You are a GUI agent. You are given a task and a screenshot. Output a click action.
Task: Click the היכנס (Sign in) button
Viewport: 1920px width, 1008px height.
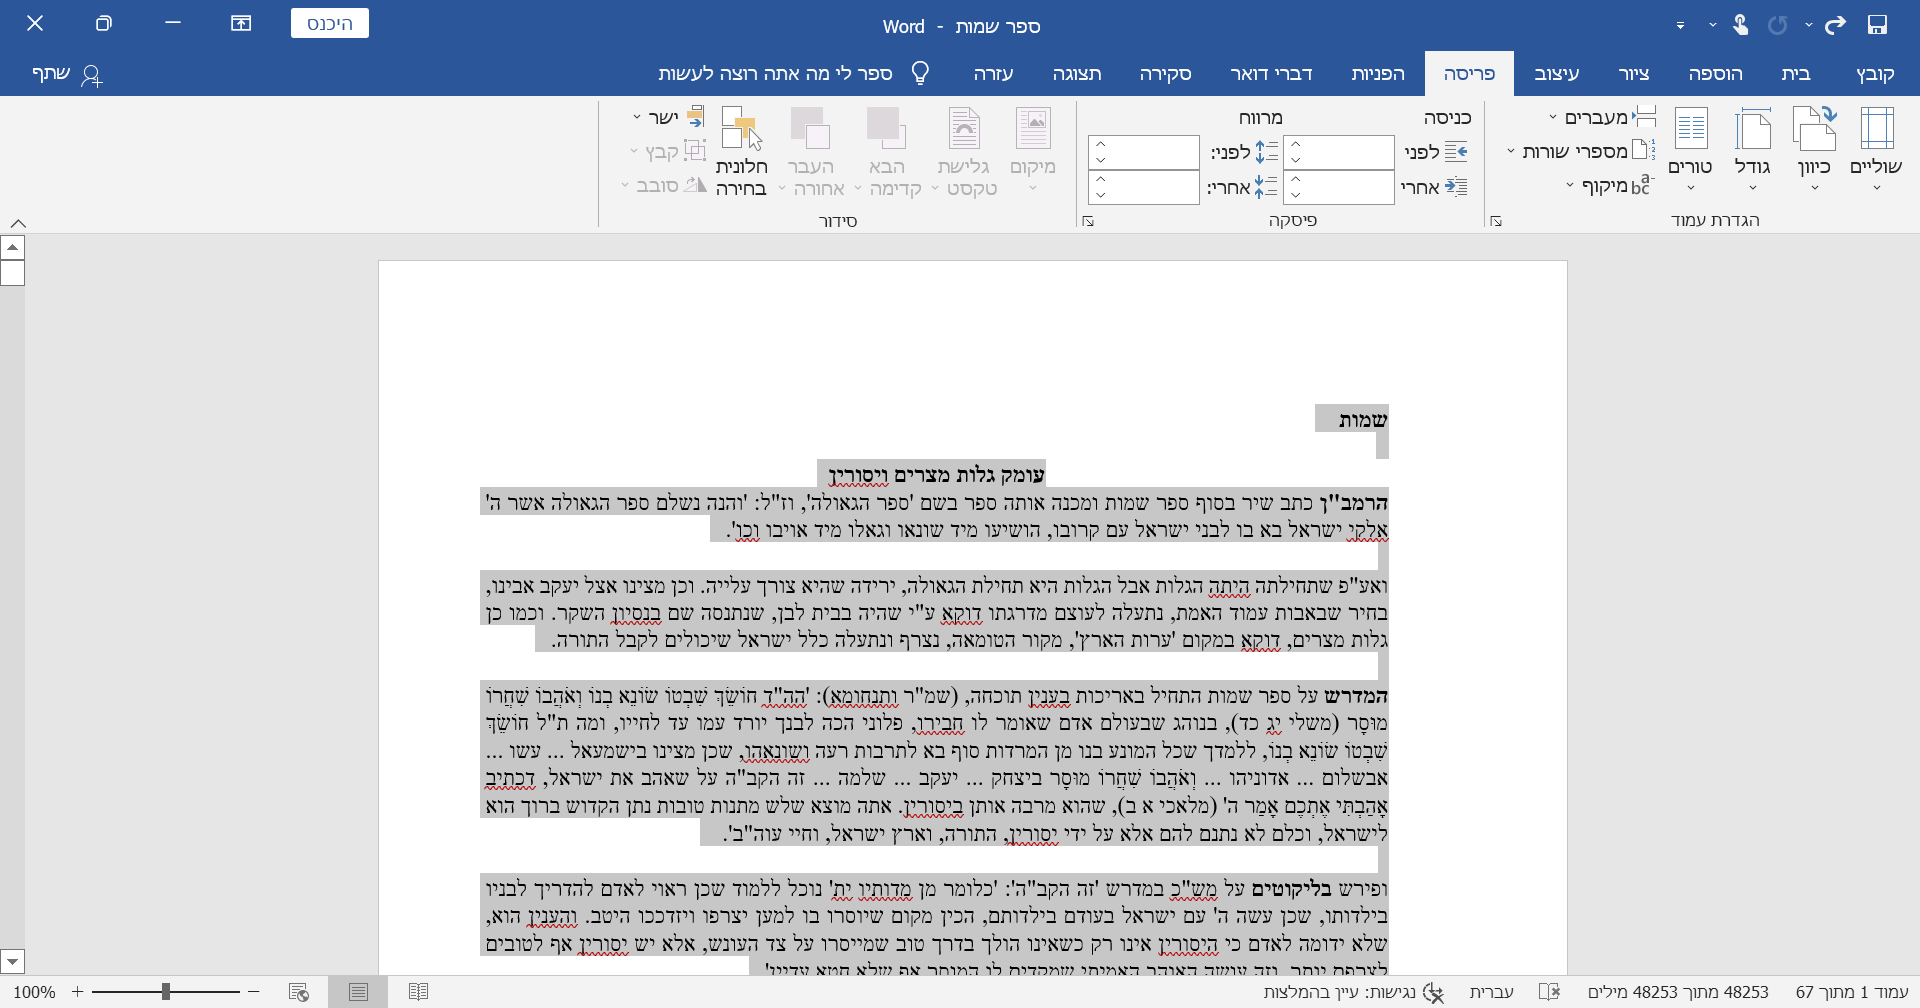(330, 23)
